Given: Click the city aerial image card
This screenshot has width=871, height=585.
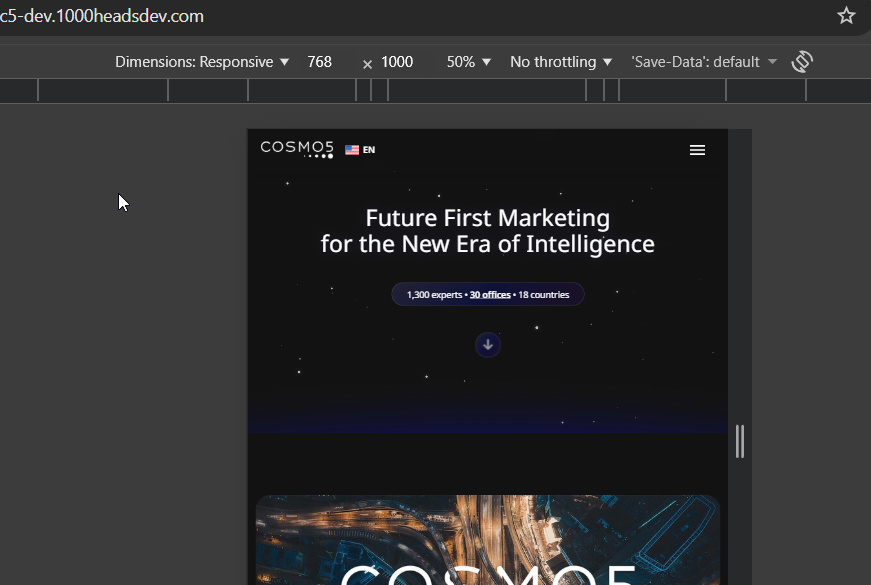Looking at the screenshot, I should point(488,539).
